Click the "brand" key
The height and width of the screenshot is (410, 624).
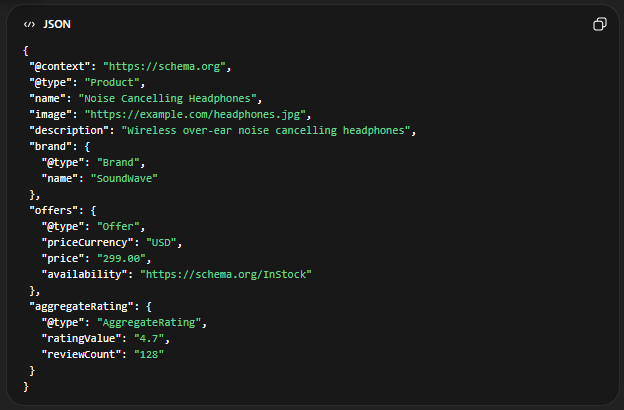[x=50, y=146]
